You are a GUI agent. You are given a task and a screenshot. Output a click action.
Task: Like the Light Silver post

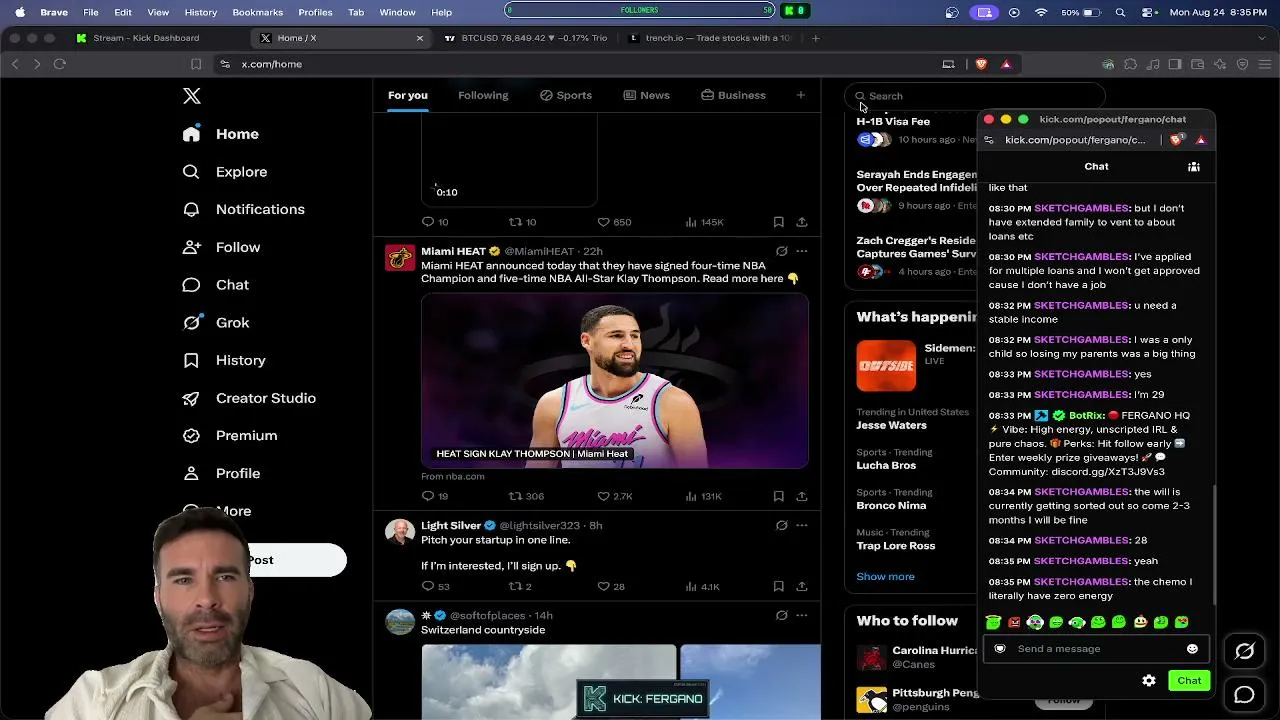610,586
